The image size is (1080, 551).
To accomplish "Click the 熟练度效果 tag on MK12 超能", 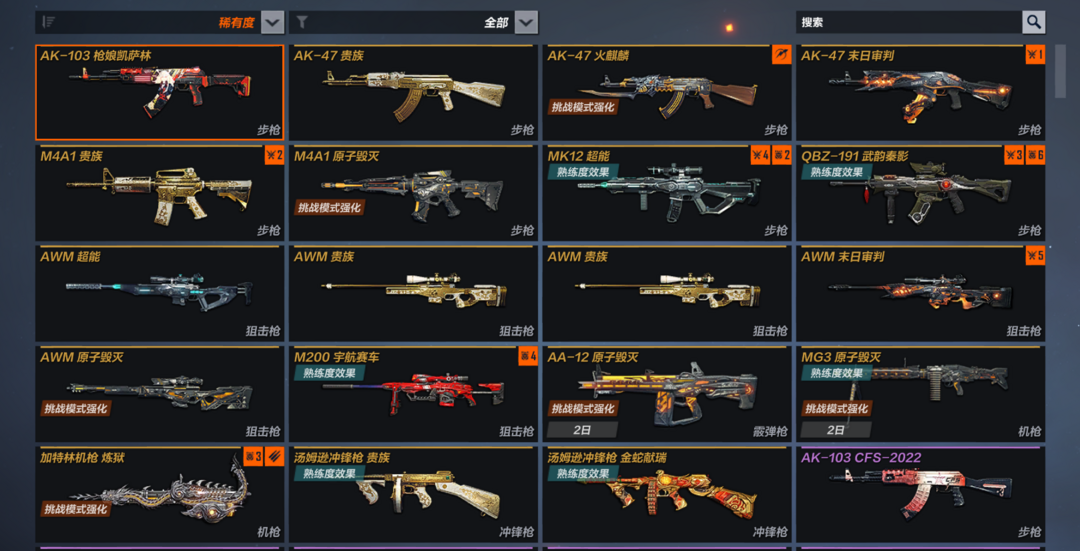I will (x=583, y=172).
